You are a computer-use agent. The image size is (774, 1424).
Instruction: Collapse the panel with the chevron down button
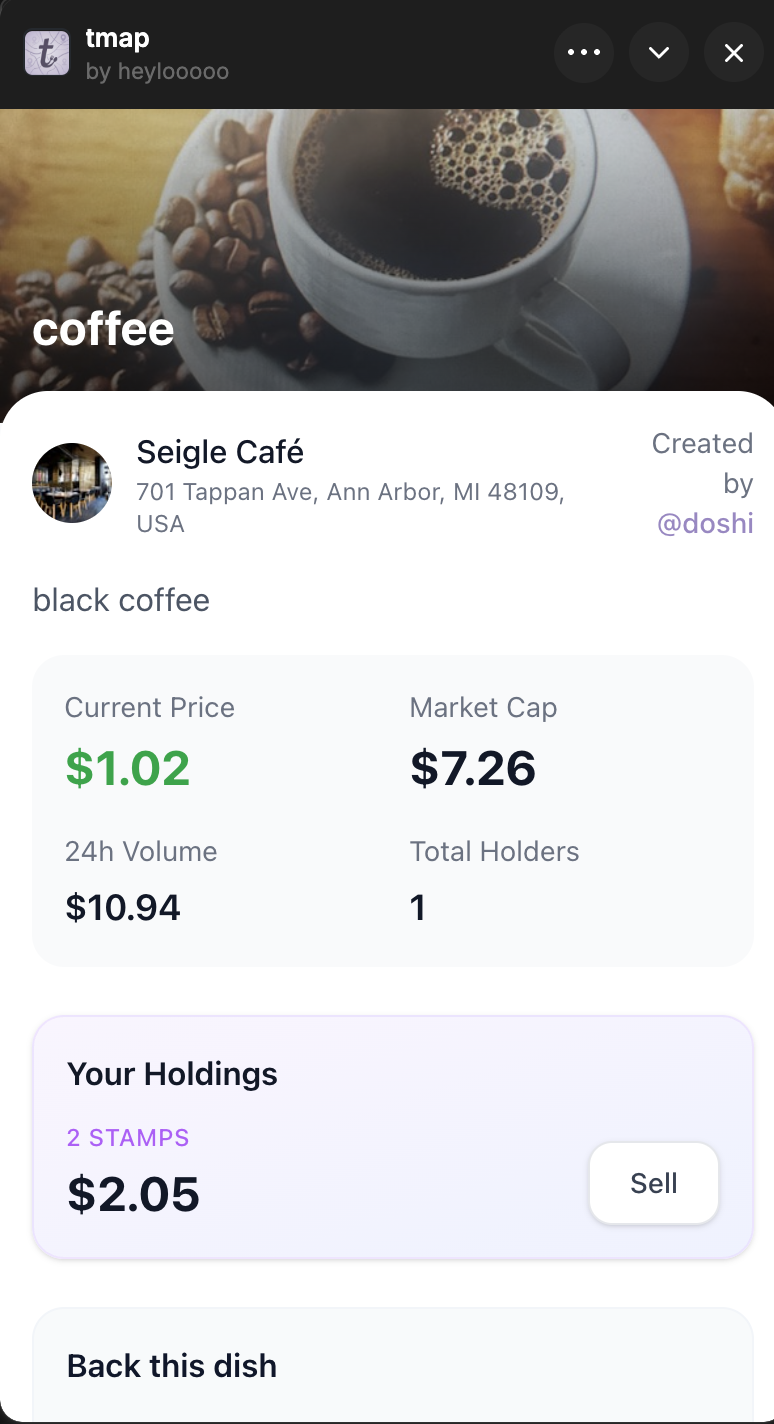tap(659, 53)
